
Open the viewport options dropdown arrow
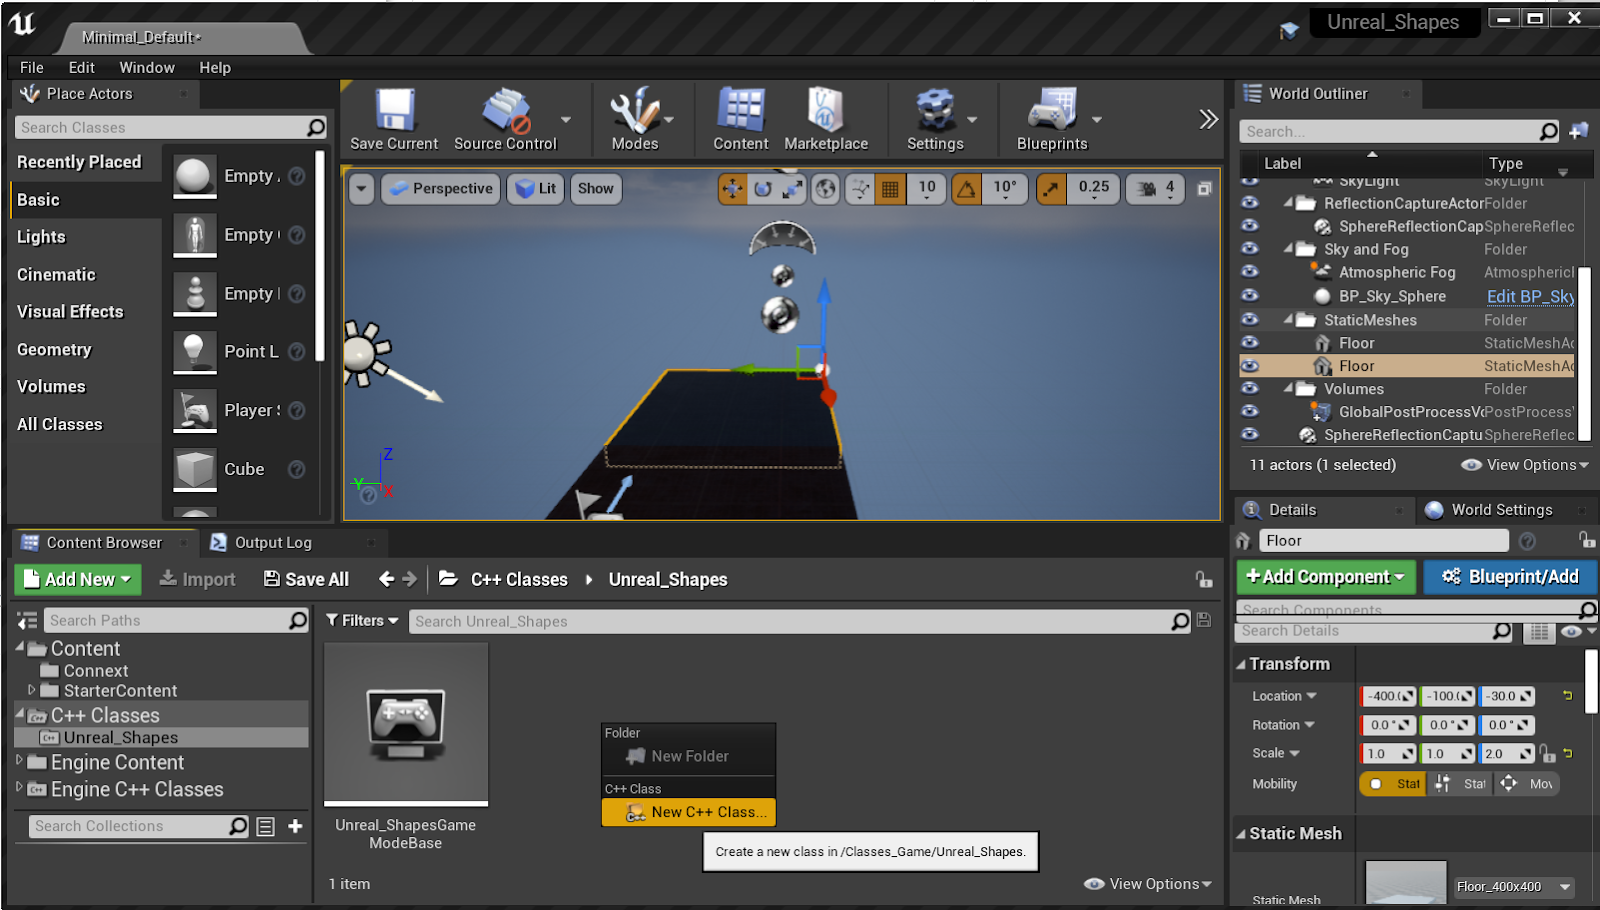pos(362,188)
